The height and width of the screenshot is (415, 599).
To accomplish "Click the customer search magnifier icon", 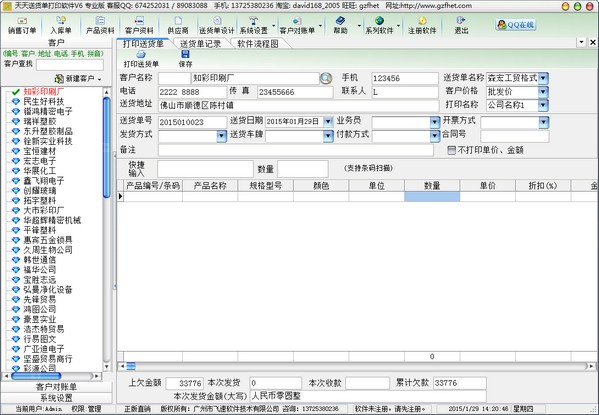I will (325, 78).
